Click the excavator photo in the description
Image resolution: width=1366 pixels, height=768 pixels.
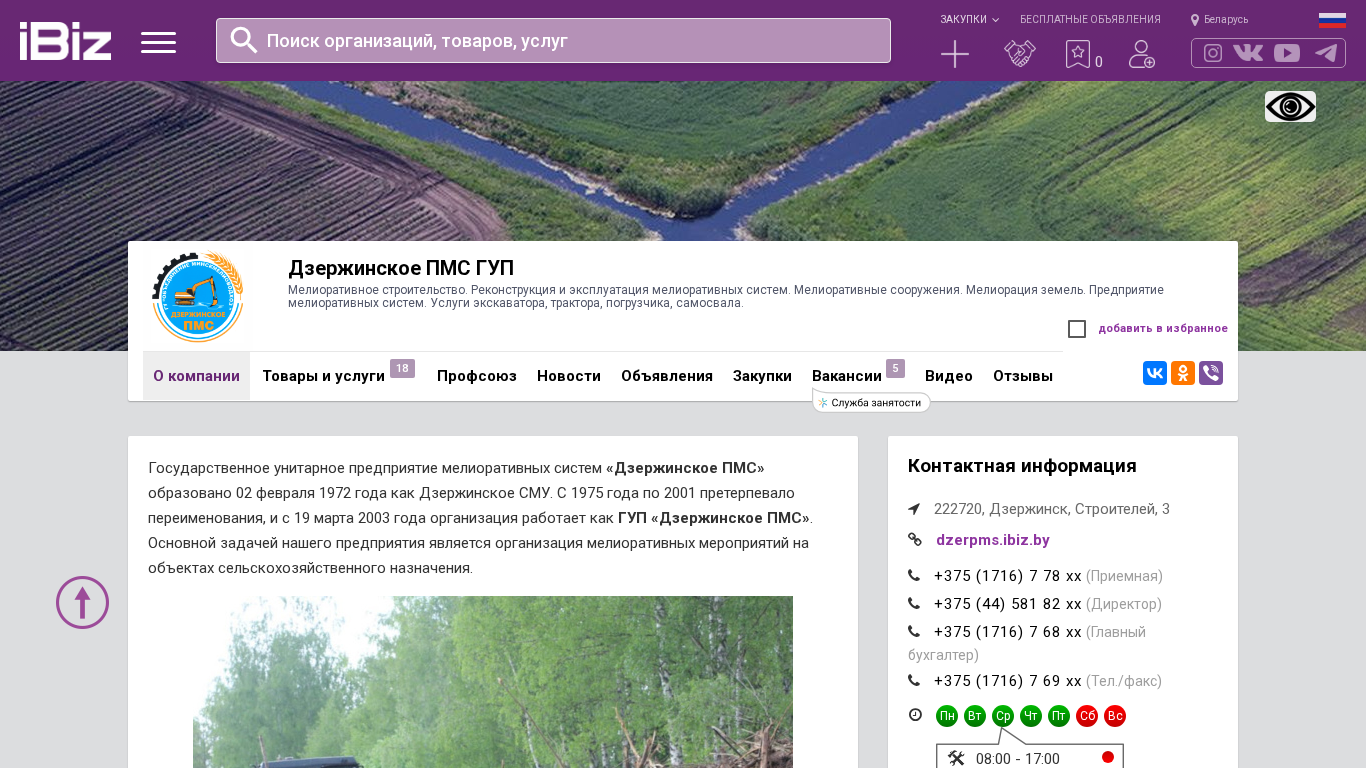point(493,682)
